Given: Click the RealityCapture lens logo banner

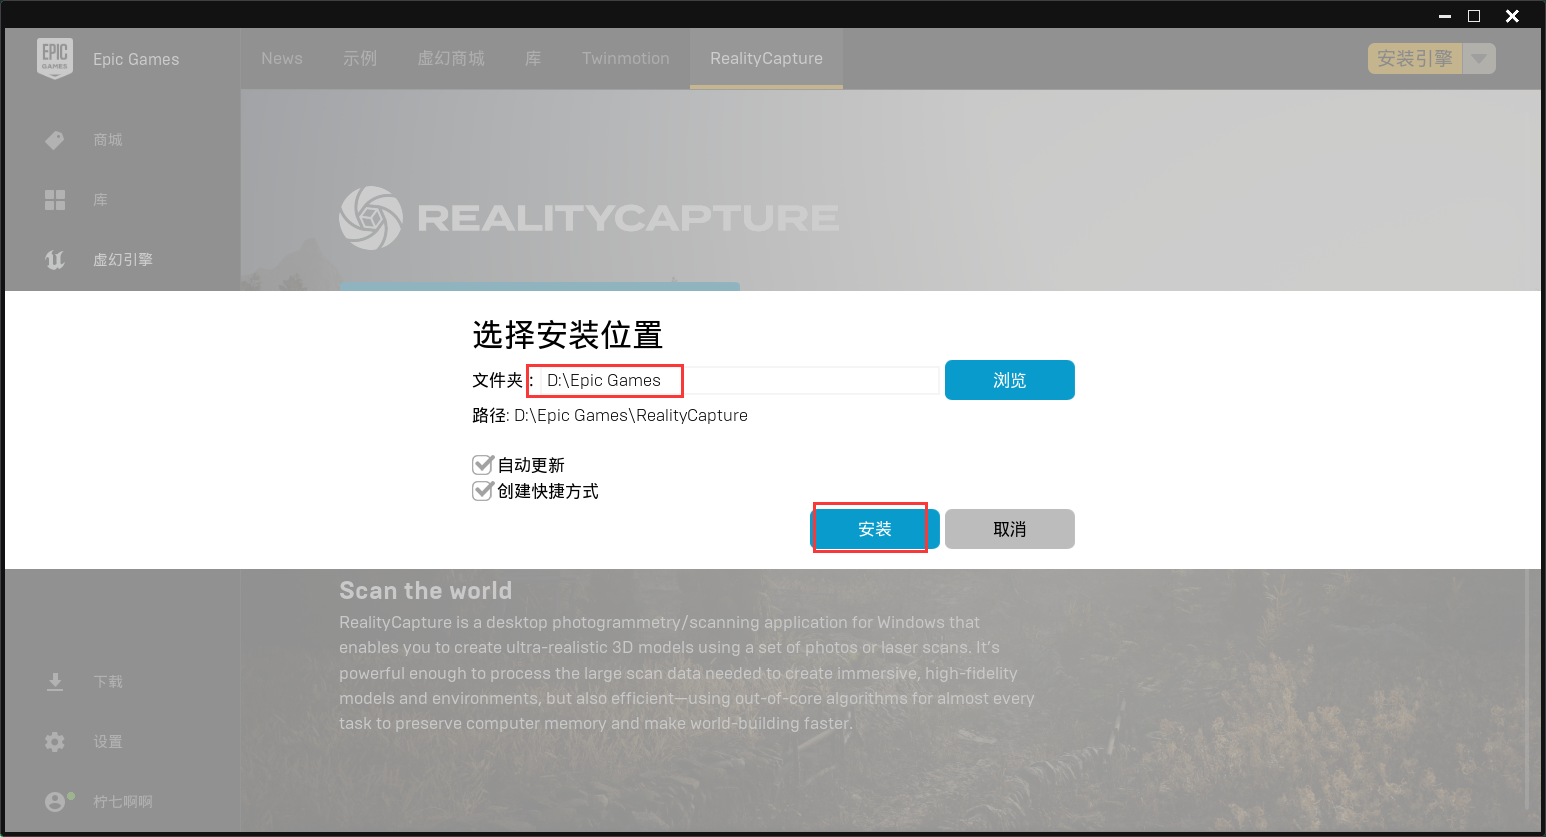Looking at the screenshot, I should (370, 217).
